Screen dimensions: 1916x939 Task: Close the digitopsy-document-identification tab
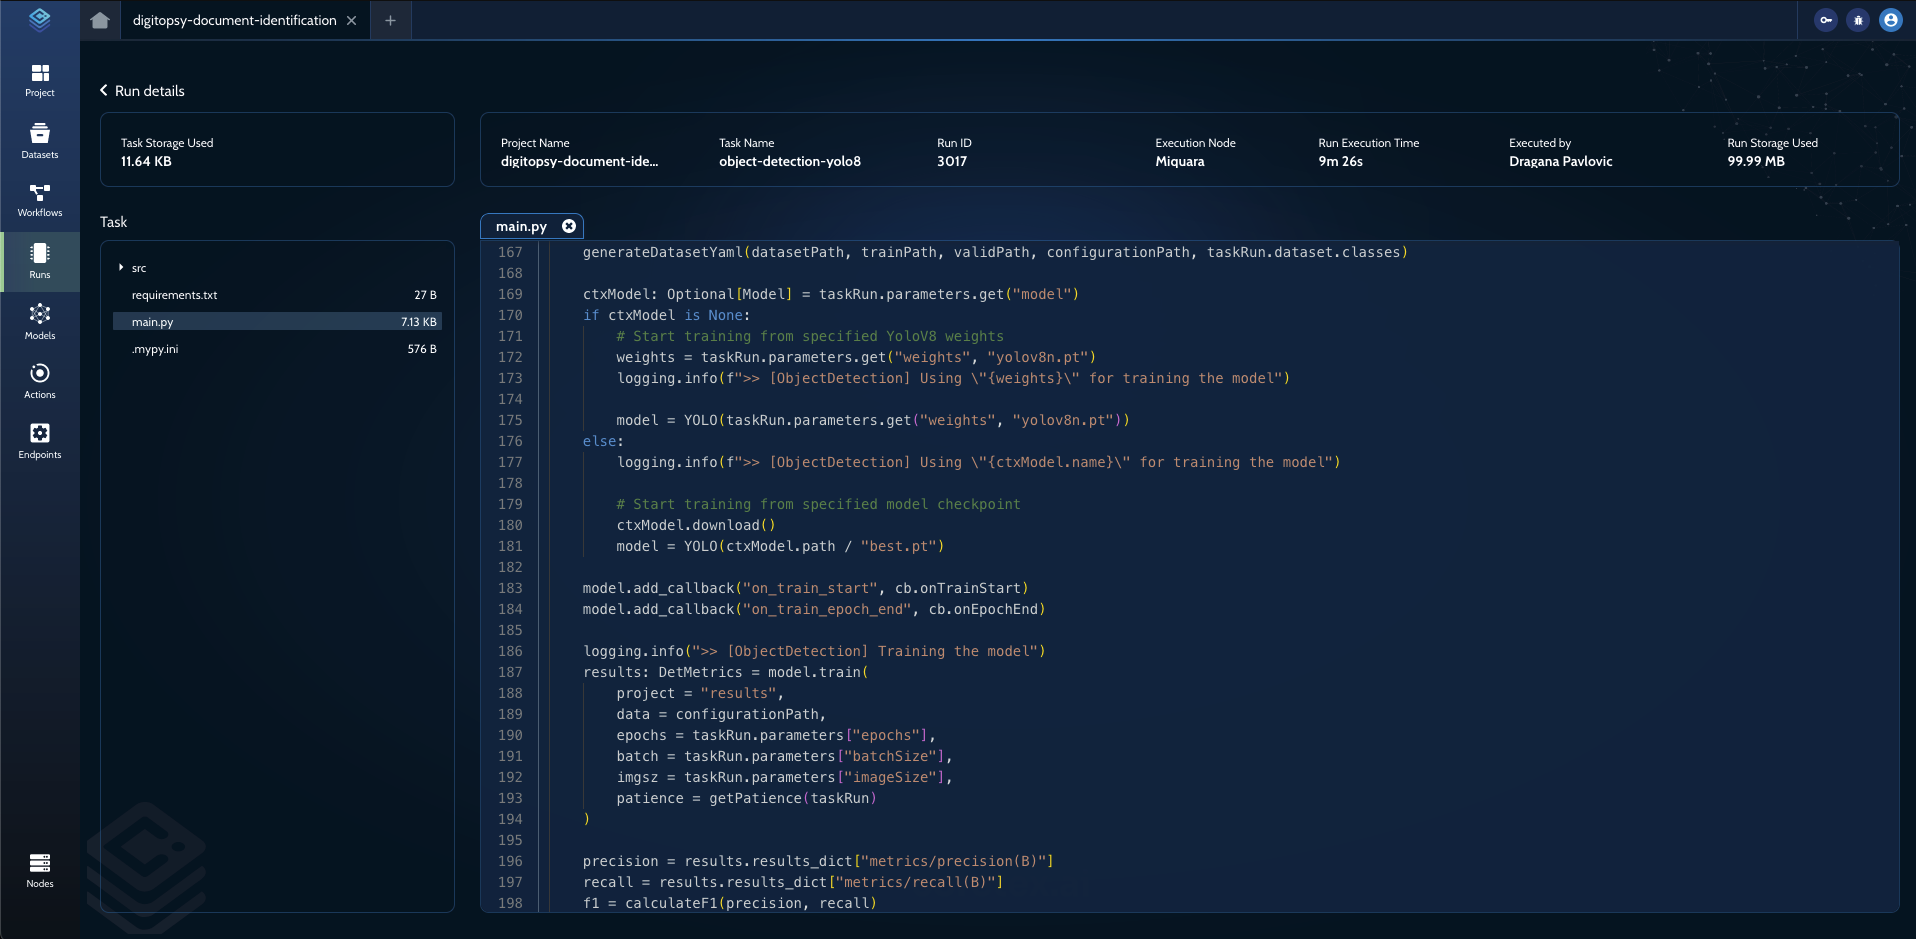click(352, 21)
